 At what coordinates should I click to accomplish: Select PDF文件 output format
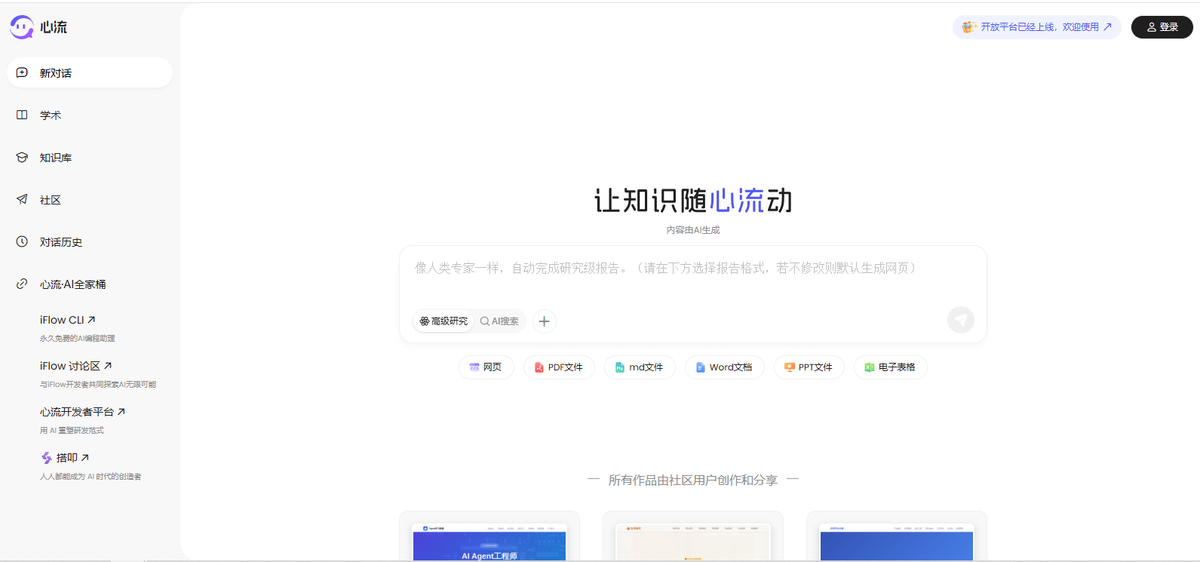[x=559, y=367]
